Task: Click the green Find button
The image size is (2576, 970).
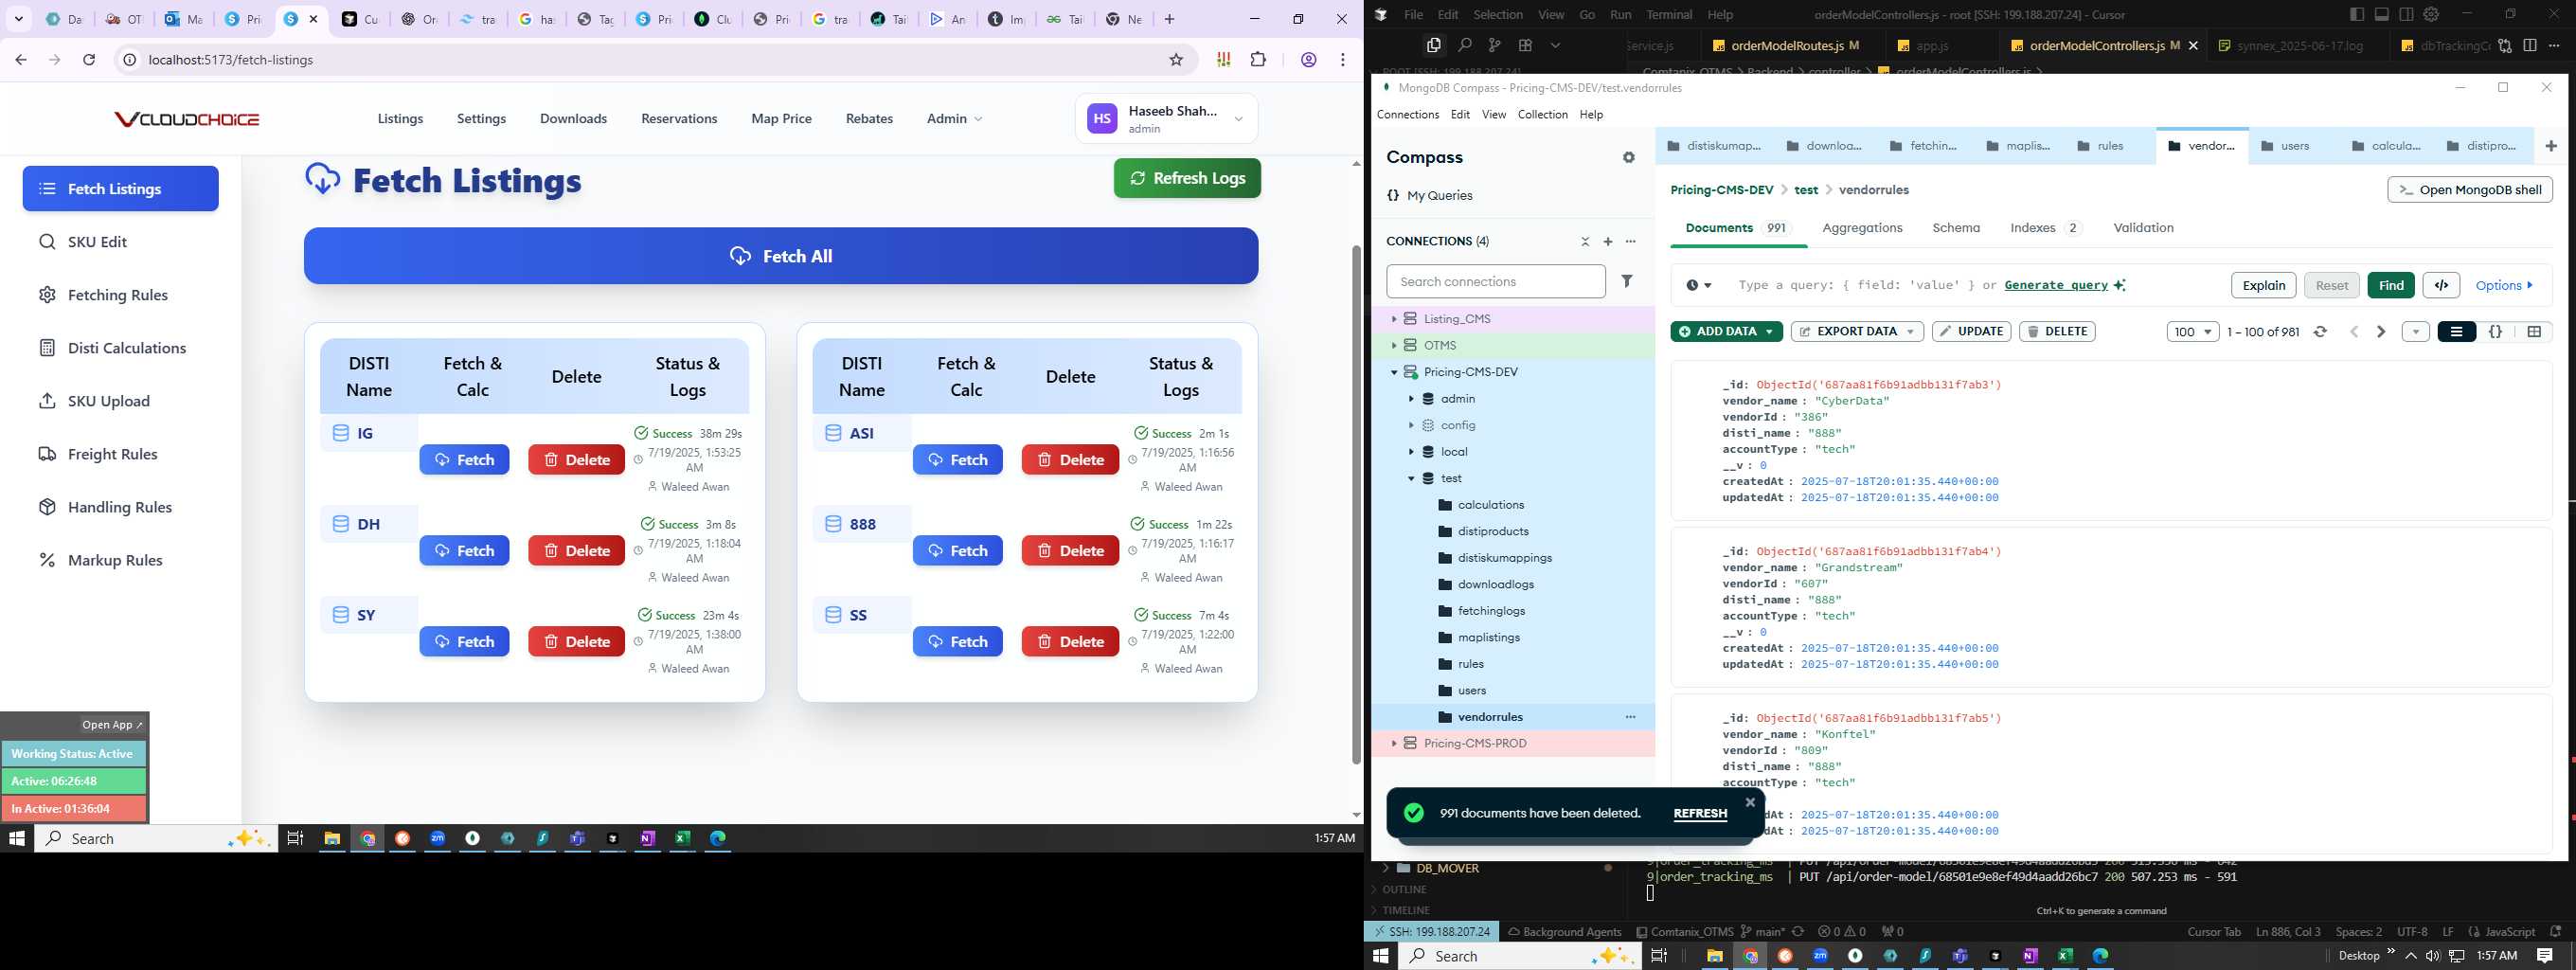Action: pyautogui.click(x=2391, y=285)
